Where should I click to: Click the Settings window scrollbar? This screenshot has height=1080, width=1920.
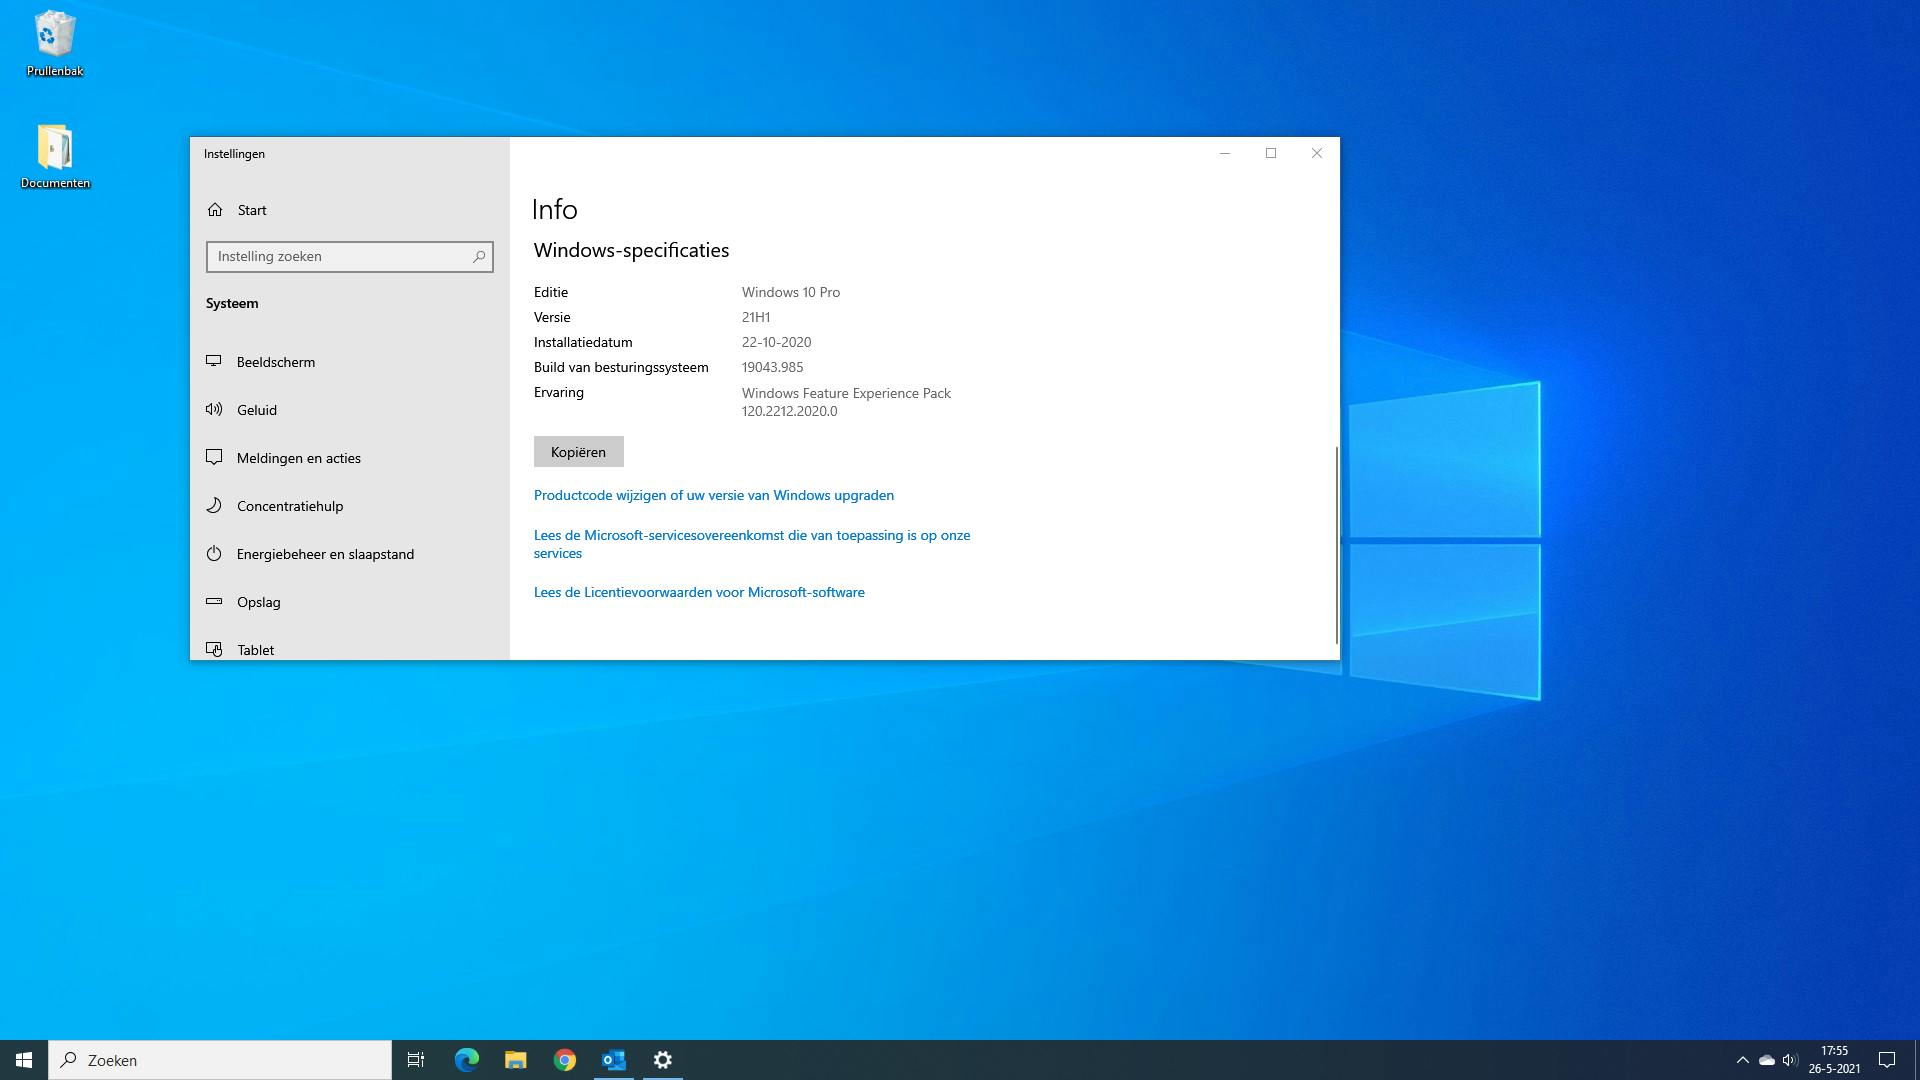pyautogui.click(x=1336, y=545)
